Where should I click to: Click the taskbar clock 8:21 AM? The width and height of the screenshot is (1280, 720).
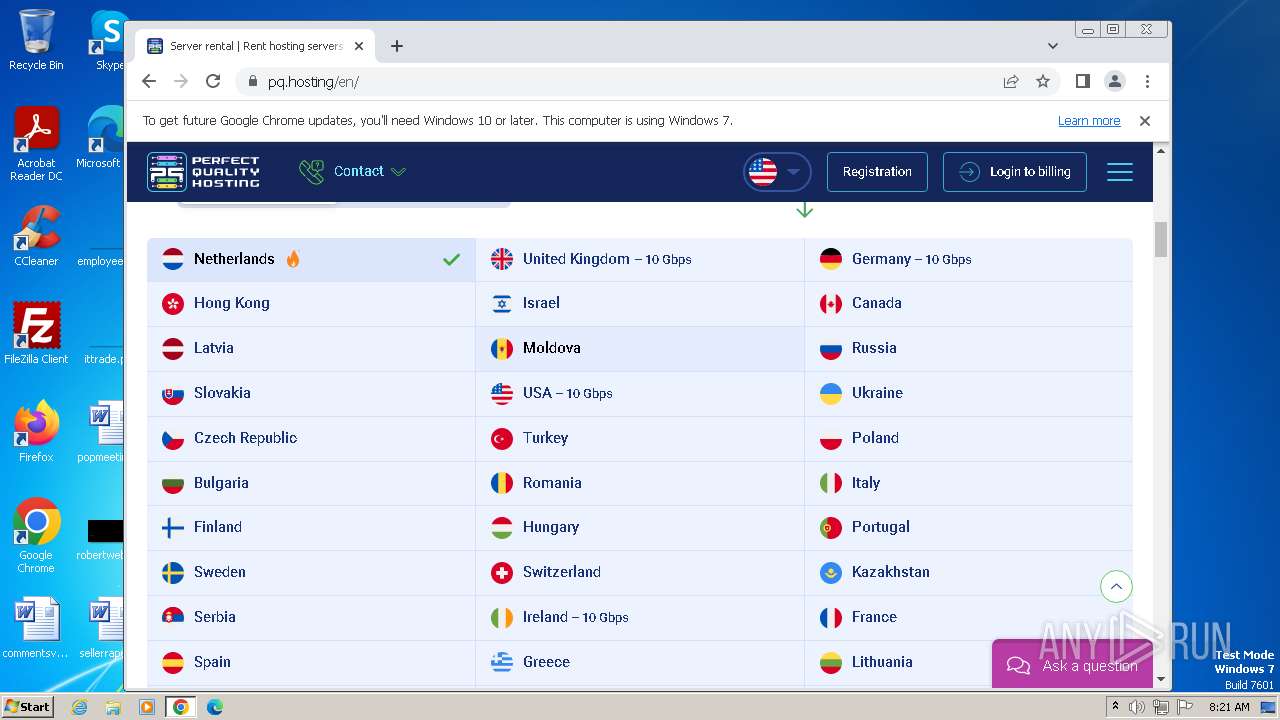pos(1229,707)
